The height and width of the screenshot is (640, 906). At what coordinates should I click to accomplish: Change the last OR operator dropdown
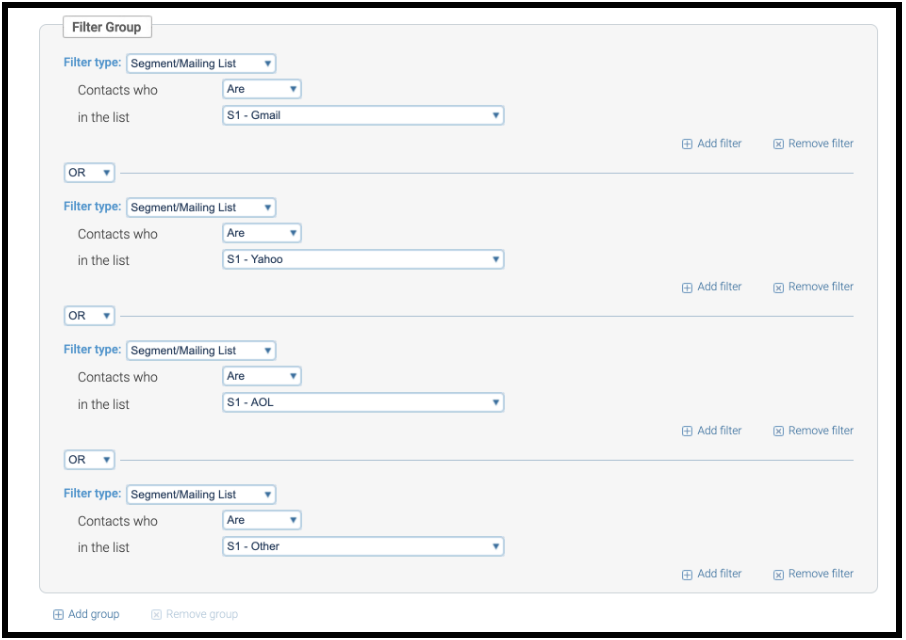(x=89, y=459)
